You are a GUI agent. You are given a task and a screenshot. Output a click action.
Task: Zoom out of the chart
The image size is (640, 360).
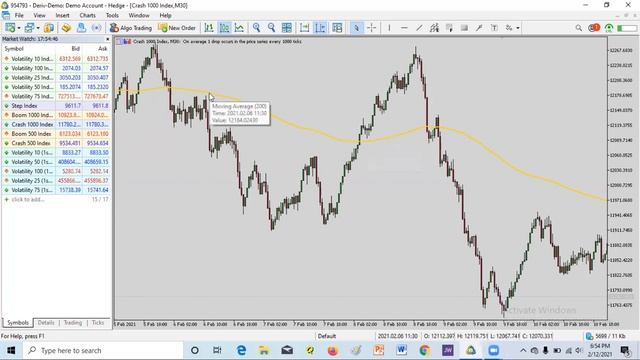[271, 28]
